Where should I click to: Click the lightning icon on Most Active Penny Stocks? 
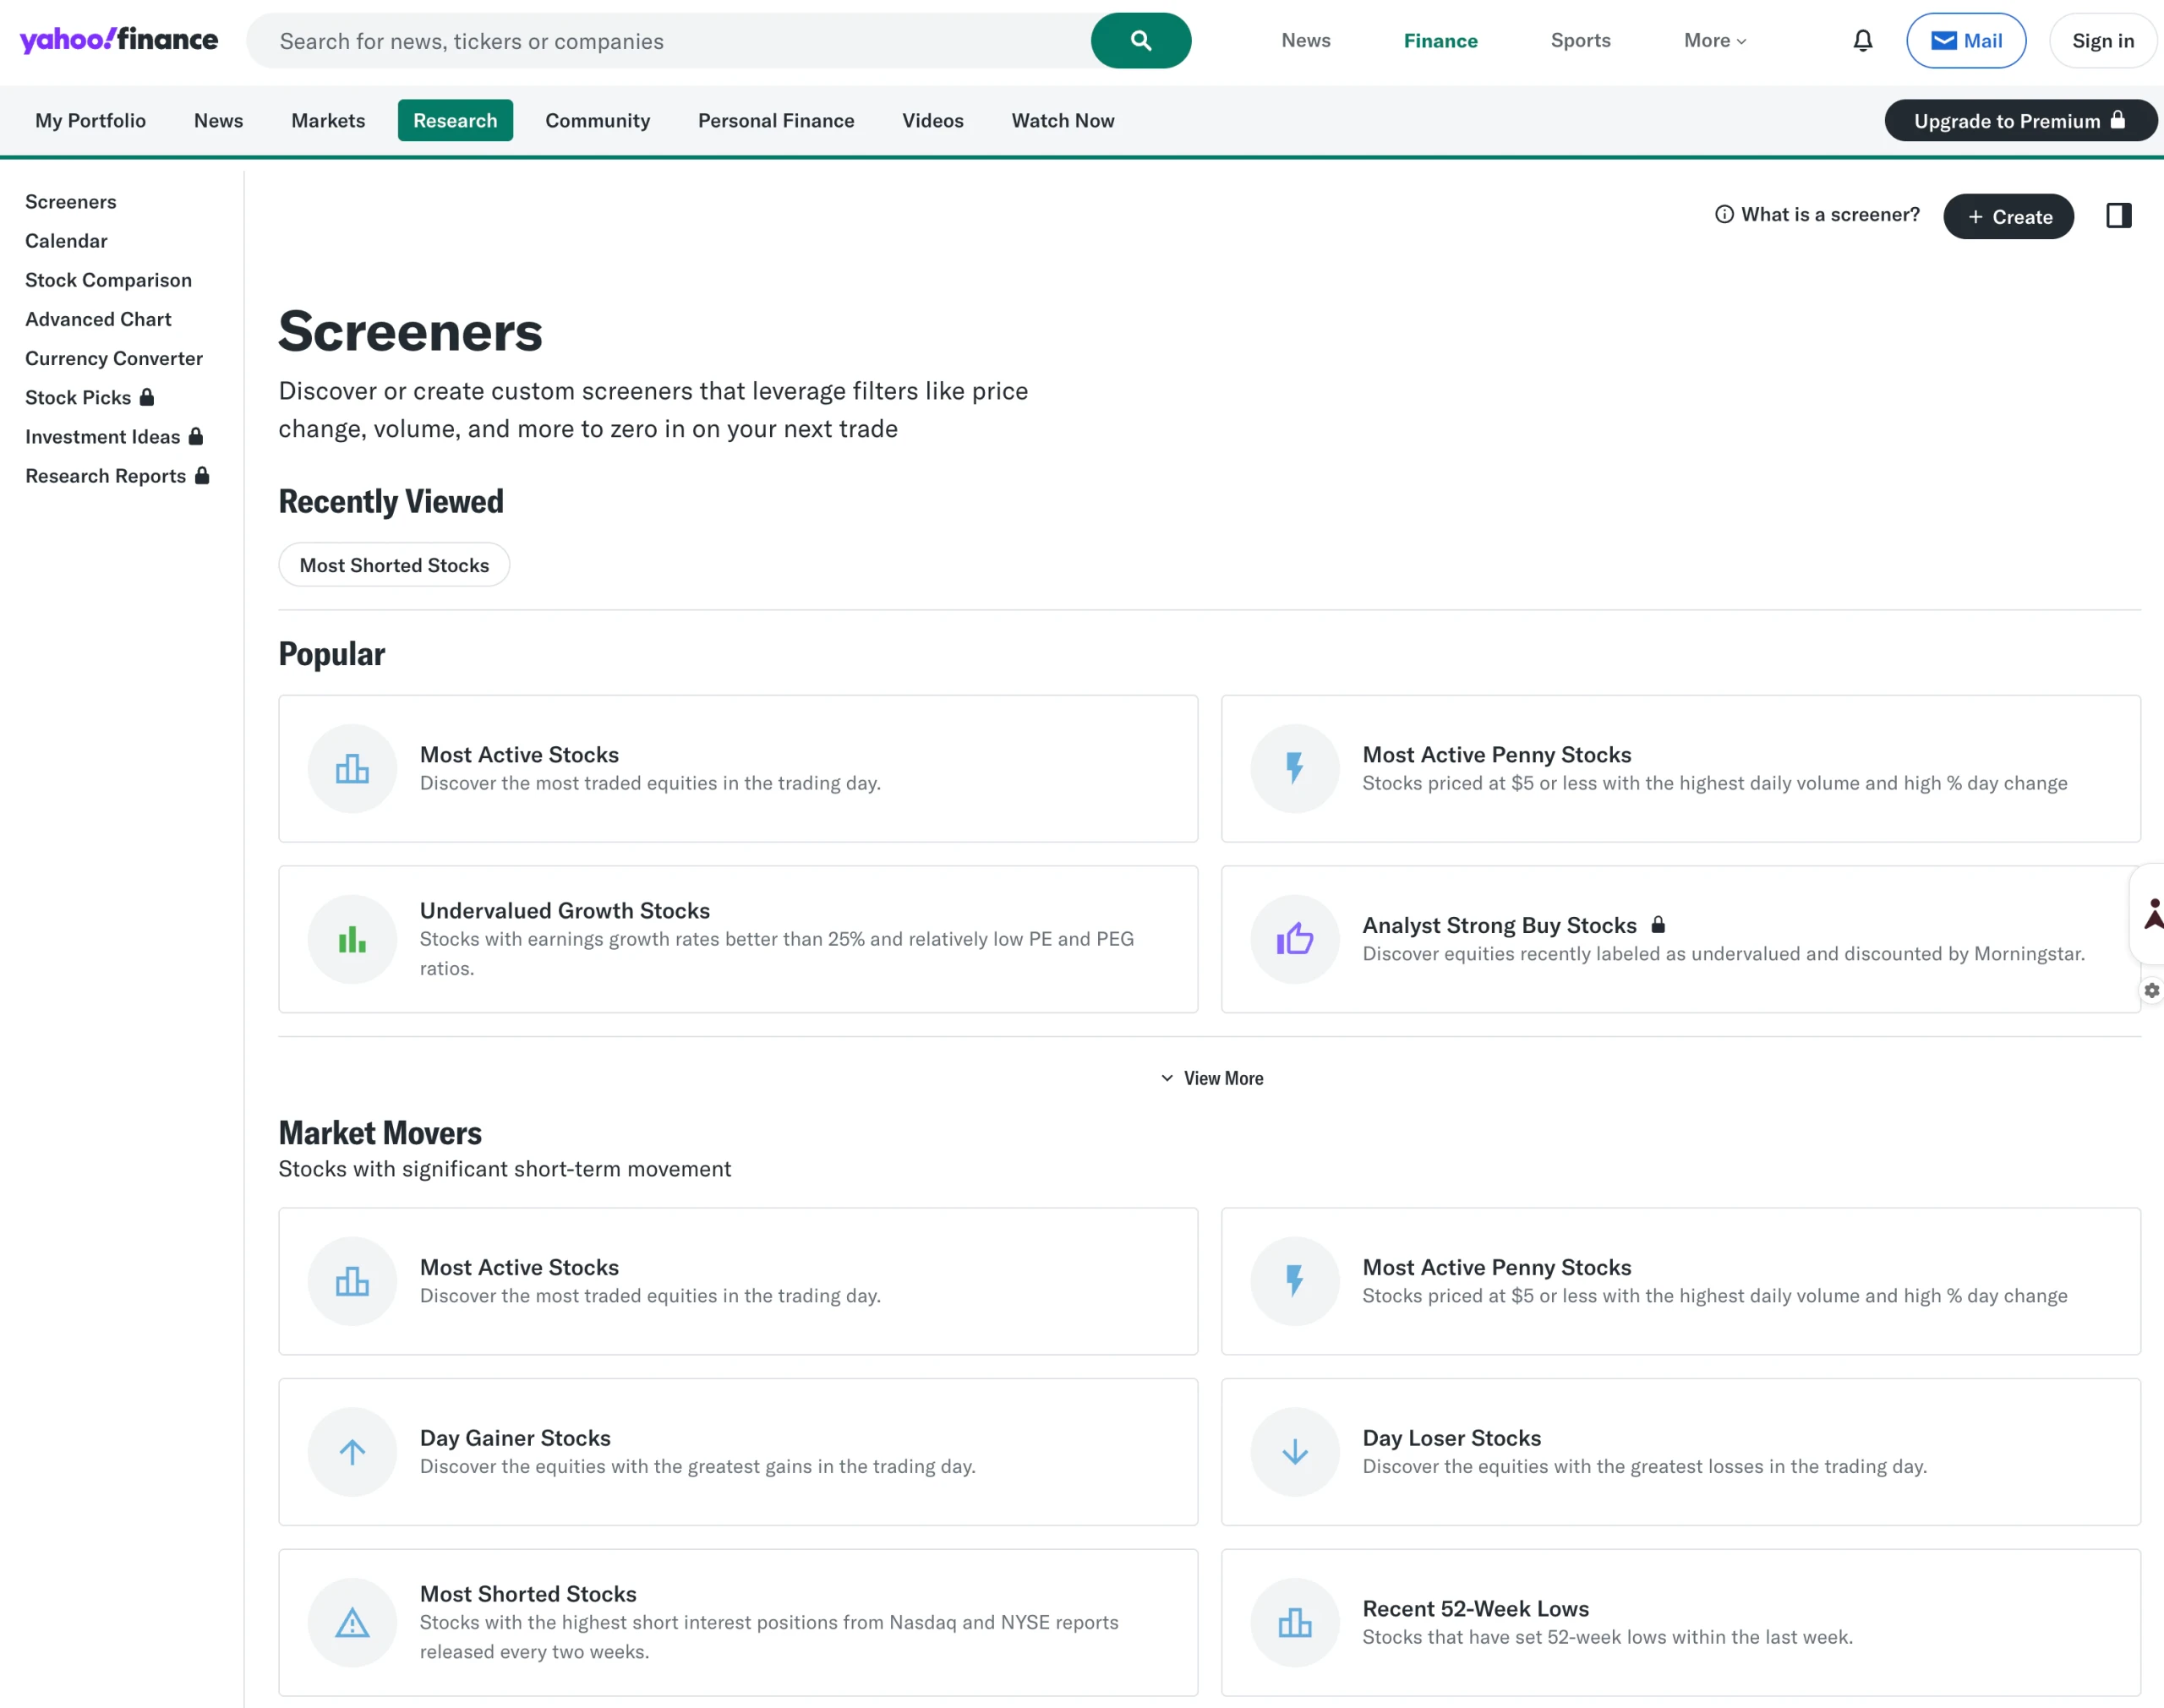pos(1295,768)
